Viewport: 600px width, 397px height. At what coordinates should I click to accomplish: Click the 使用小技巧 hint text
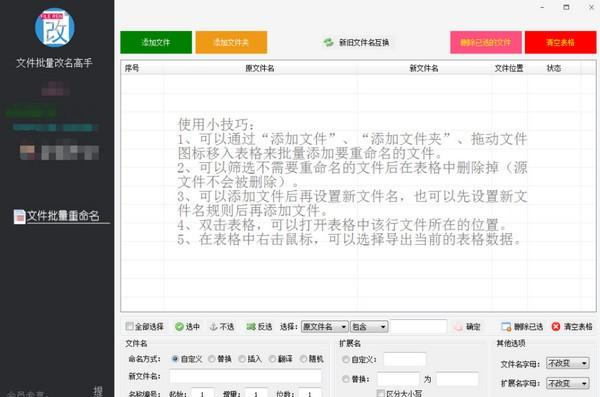(x=216, y=124)
